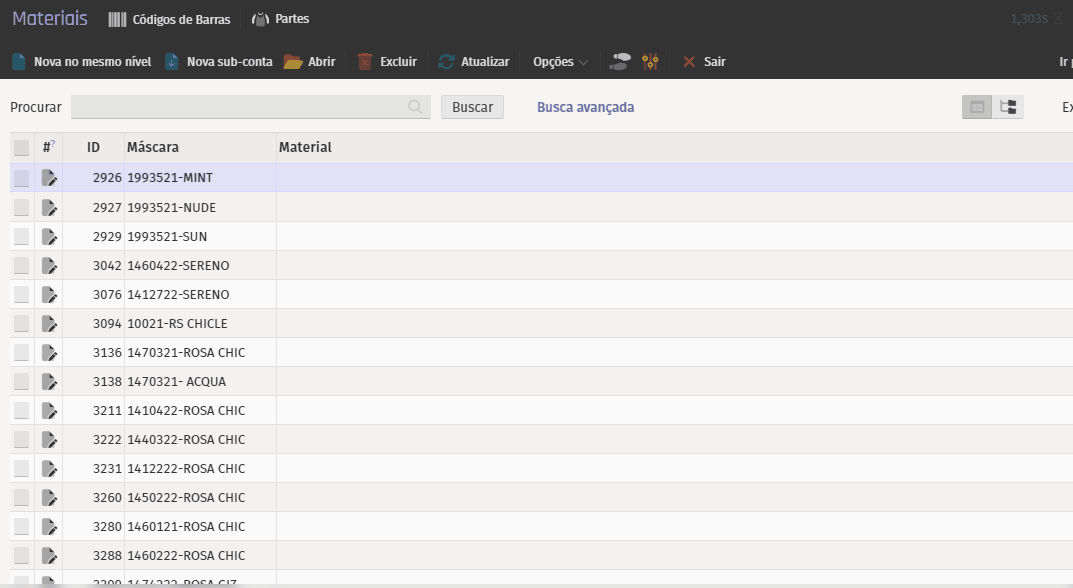Tick checkbox for row 1993521-NUDE
This screenshot has width=1073, height=588.
click(21, 208)
